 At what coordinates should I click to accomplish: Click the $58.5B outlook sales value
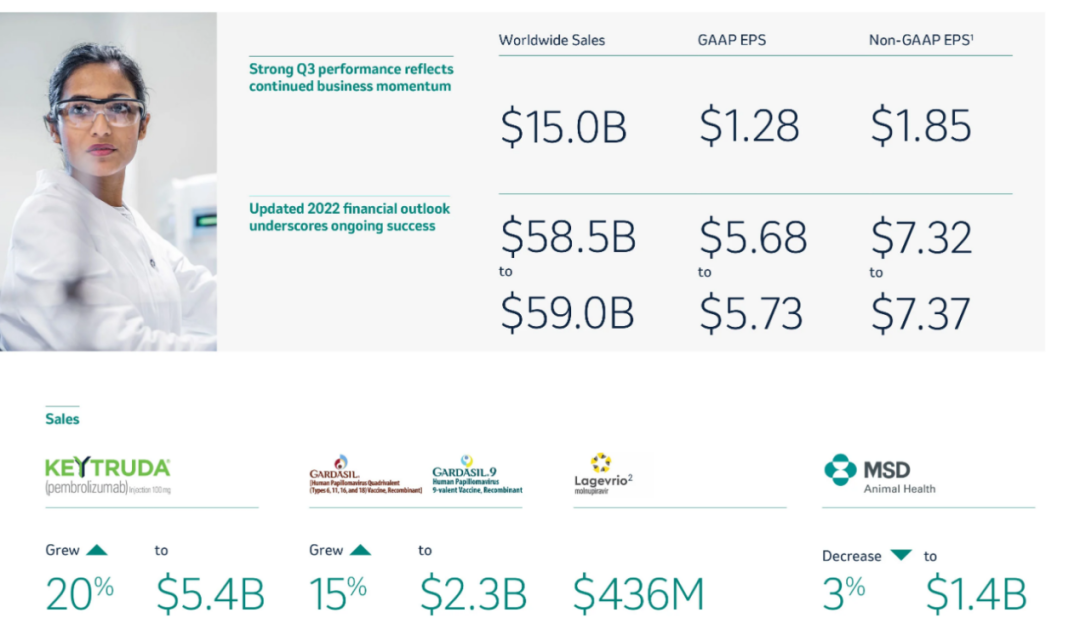tap(568, 236)
